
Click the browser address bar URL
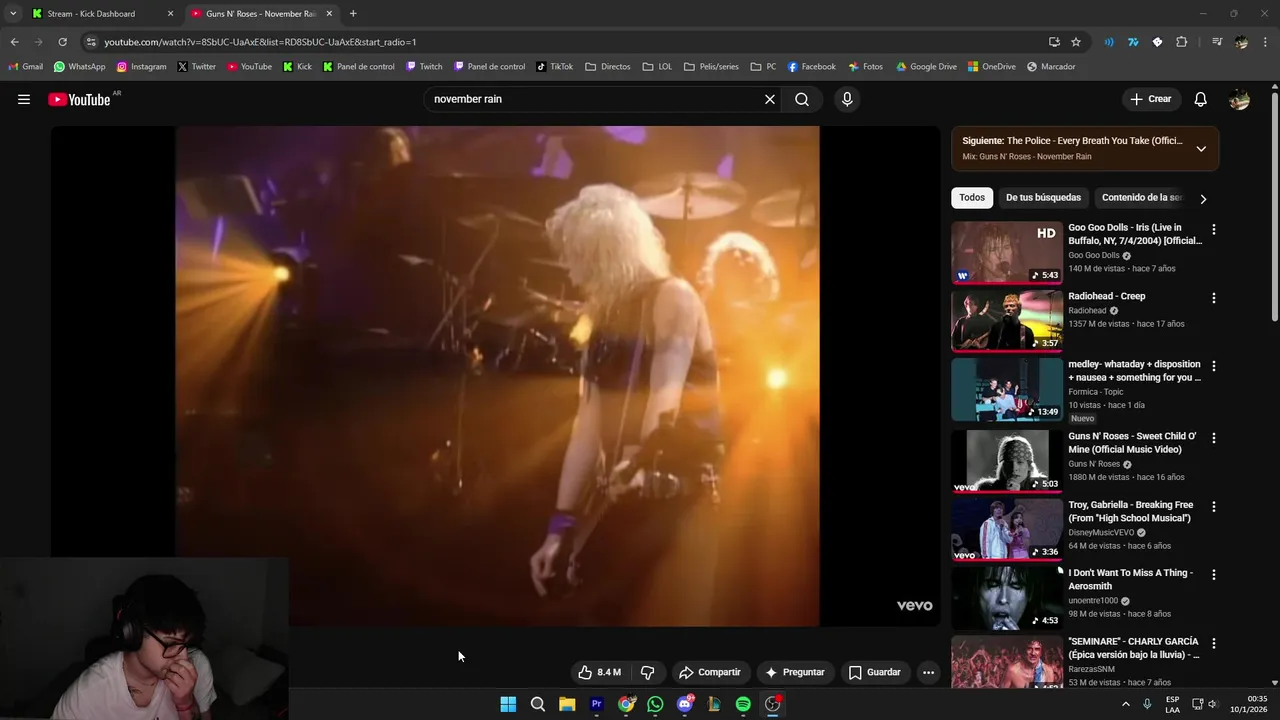[x=260, y=42]
